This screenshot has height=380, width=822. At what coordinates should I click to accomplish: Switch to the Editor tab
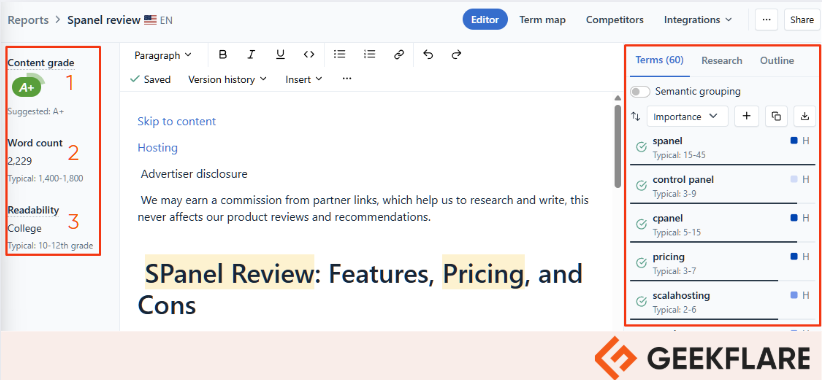tap(485, 20)
